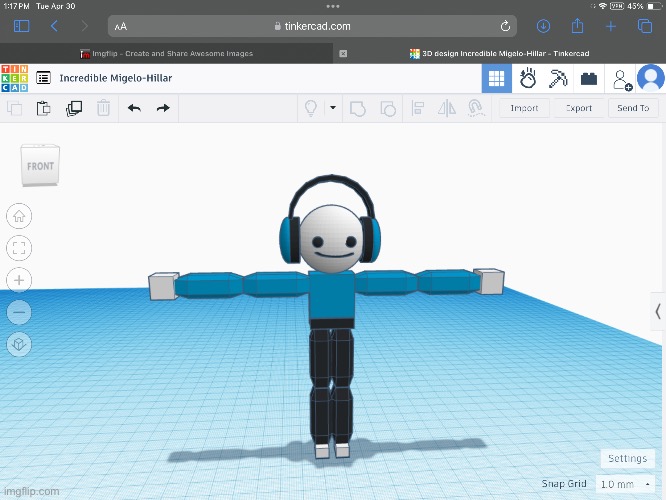
Task: Click the Cruise magnet icon
Action: point(476,108)
